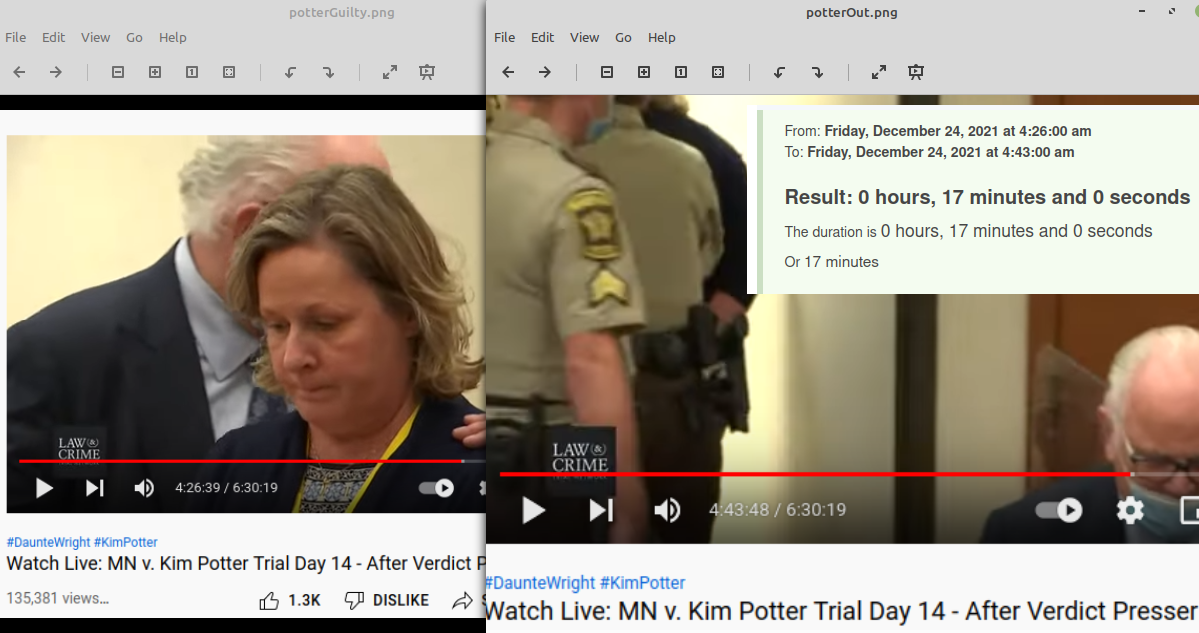Rotate potterGuilty.png counterclockwise

tap(291, 72)
